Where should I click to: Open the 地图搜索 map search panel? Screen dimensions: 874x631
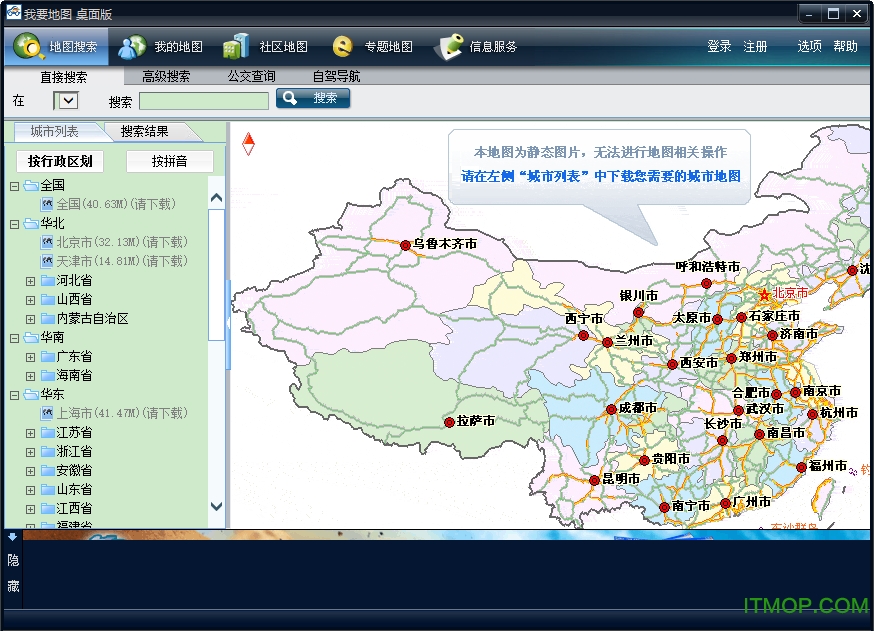(74, 46)
